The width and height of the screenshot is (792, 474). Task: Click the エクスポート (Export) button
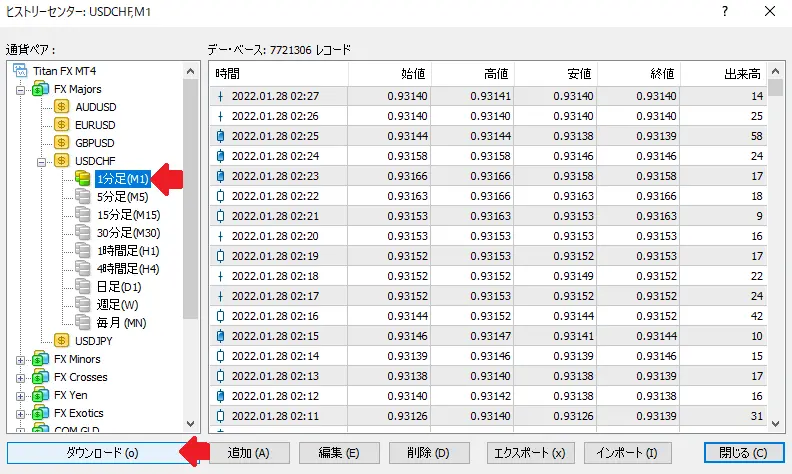pyautogui.click(x=530, y=453)
